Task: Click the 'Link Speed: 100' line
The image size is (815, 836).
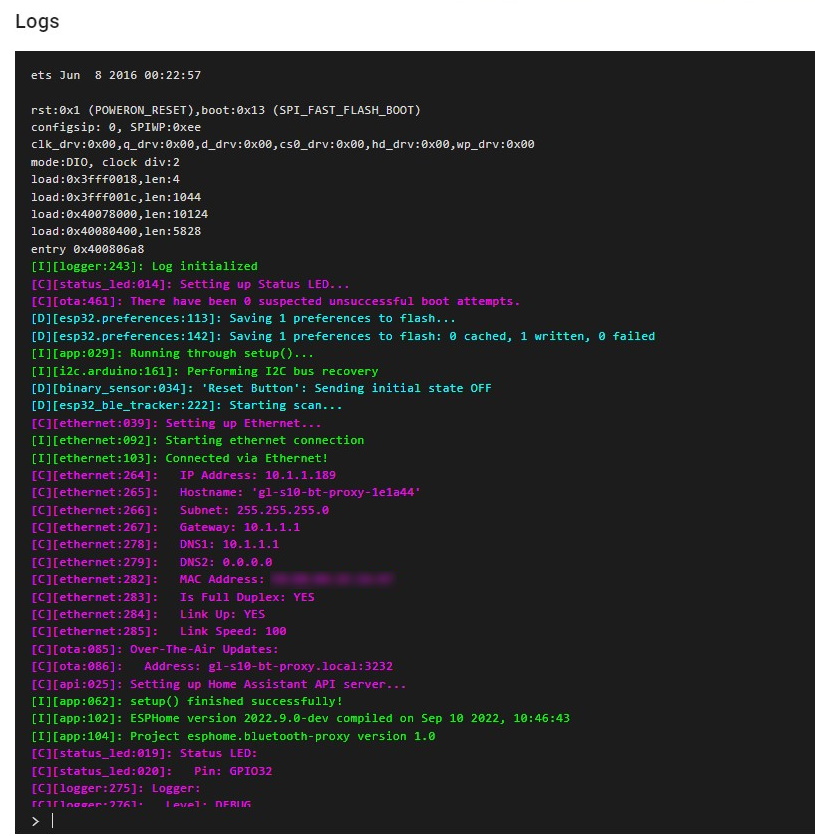Action: pos(158,631)
